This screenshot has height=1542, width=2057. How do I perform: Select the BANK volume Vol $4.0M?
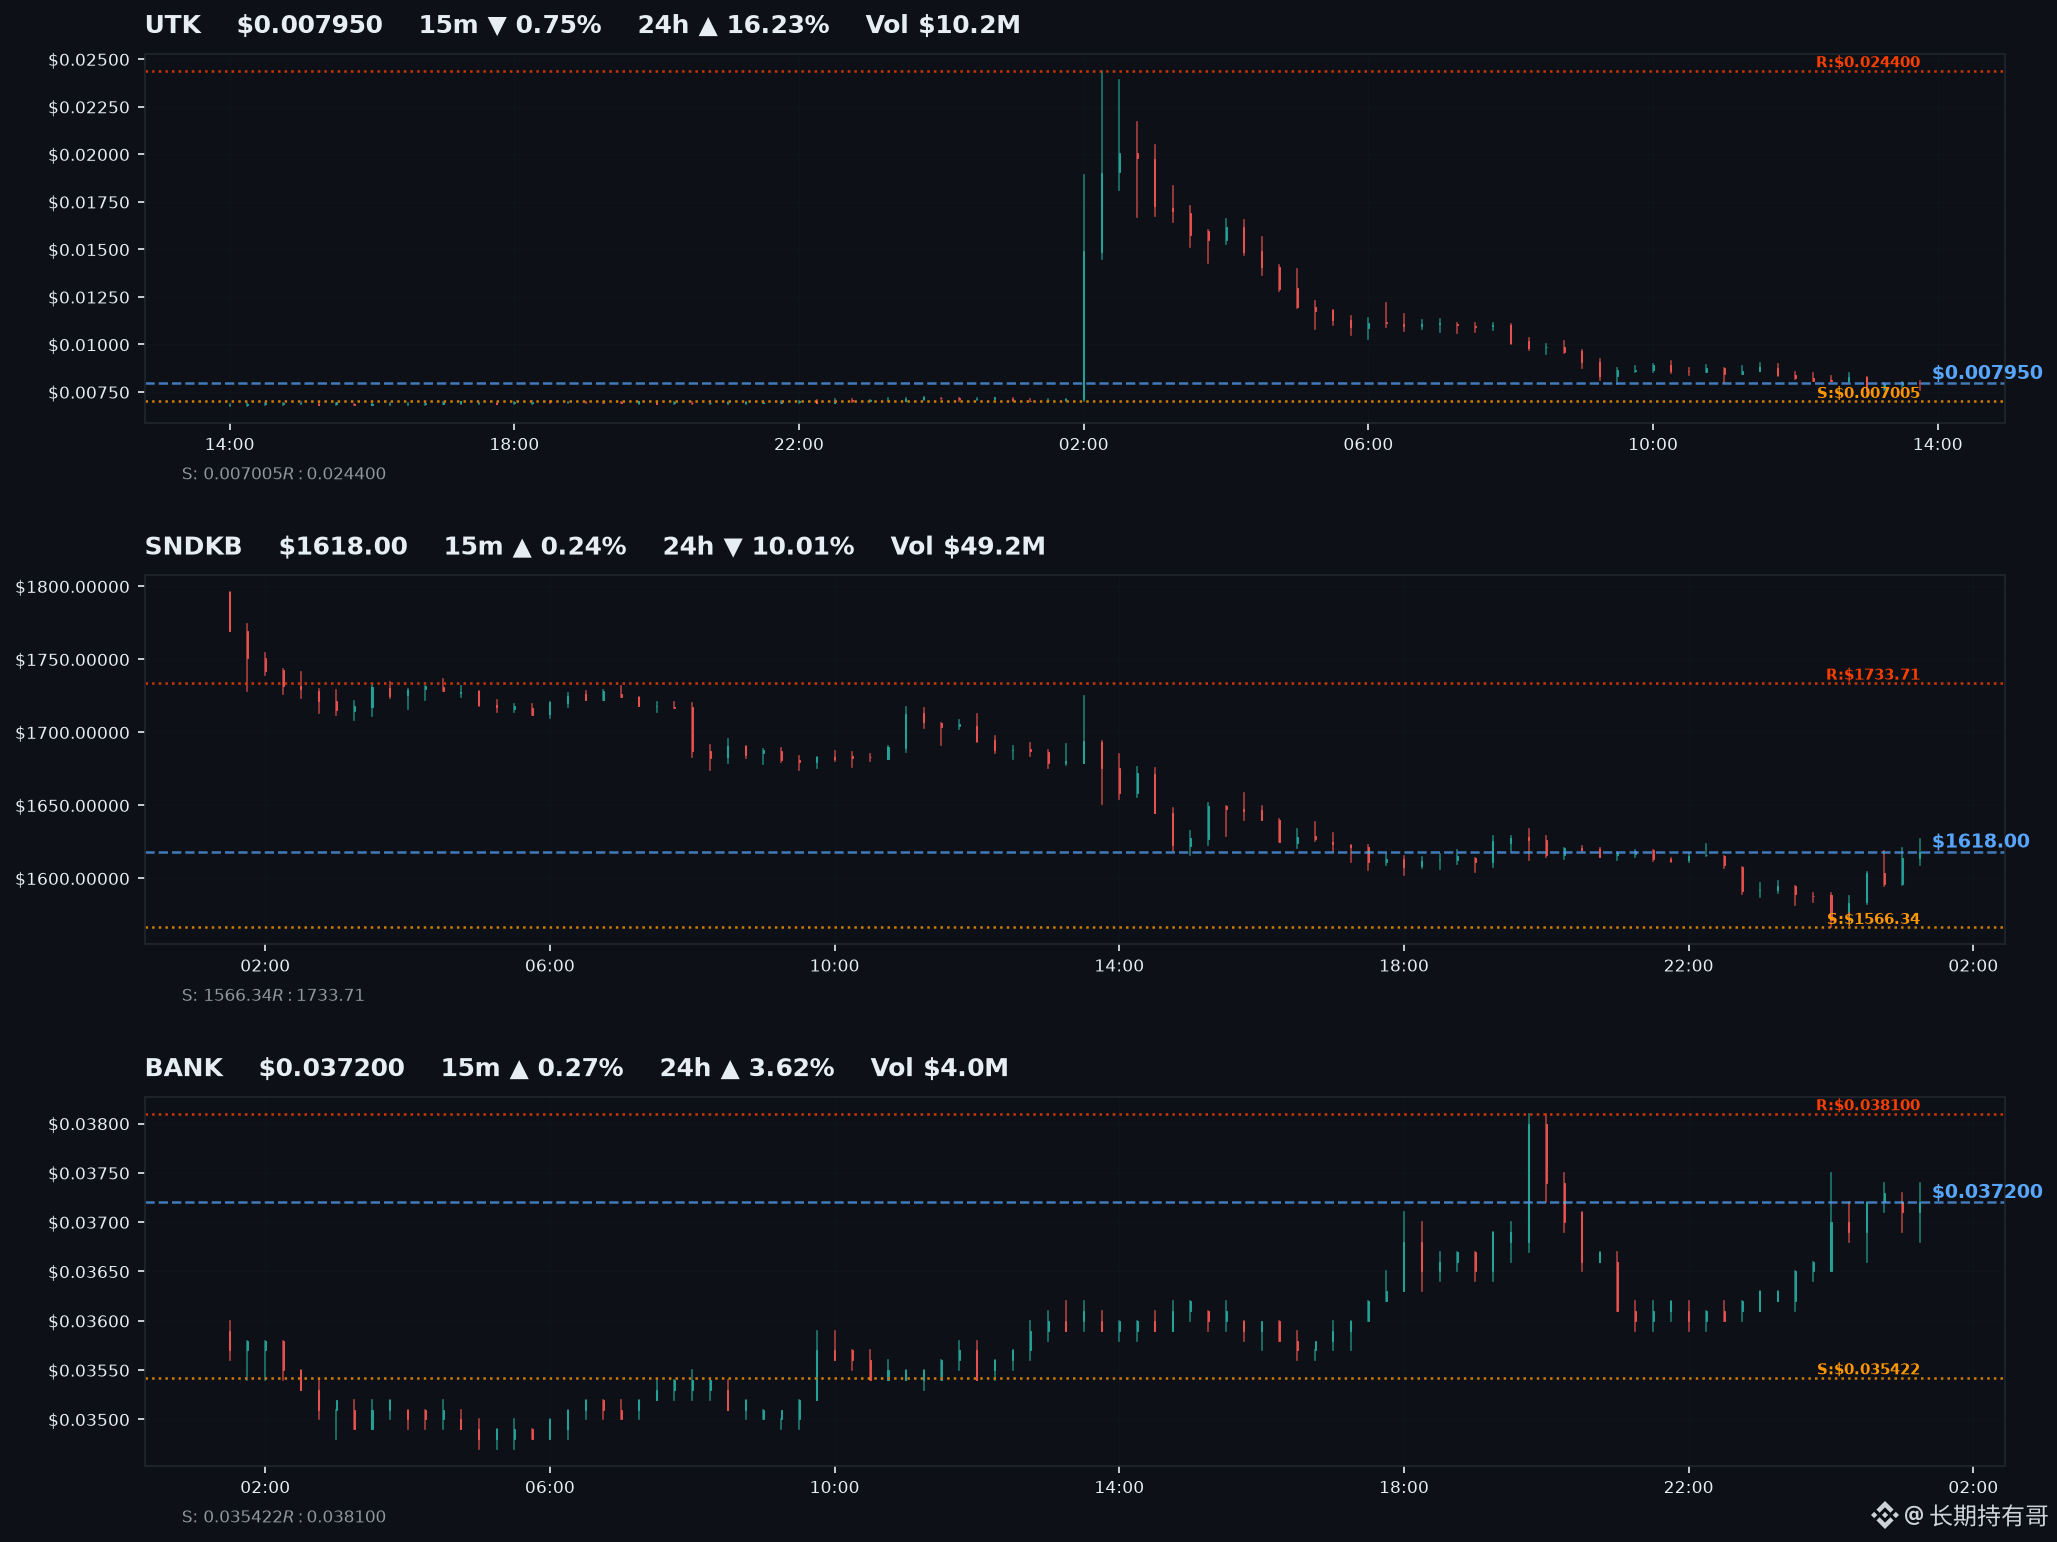pos(940,1068)
